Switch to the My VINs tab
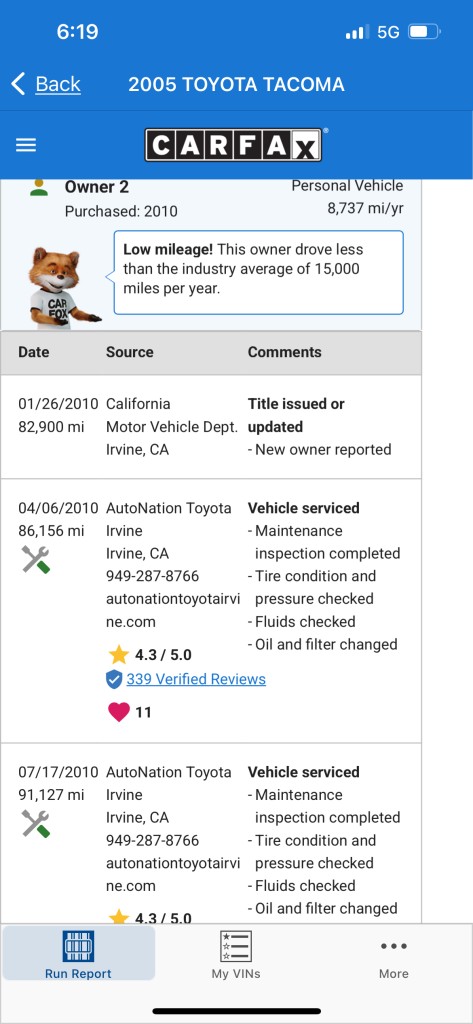473x1024 pixels. pyautogui.click(x=236, y=954)
